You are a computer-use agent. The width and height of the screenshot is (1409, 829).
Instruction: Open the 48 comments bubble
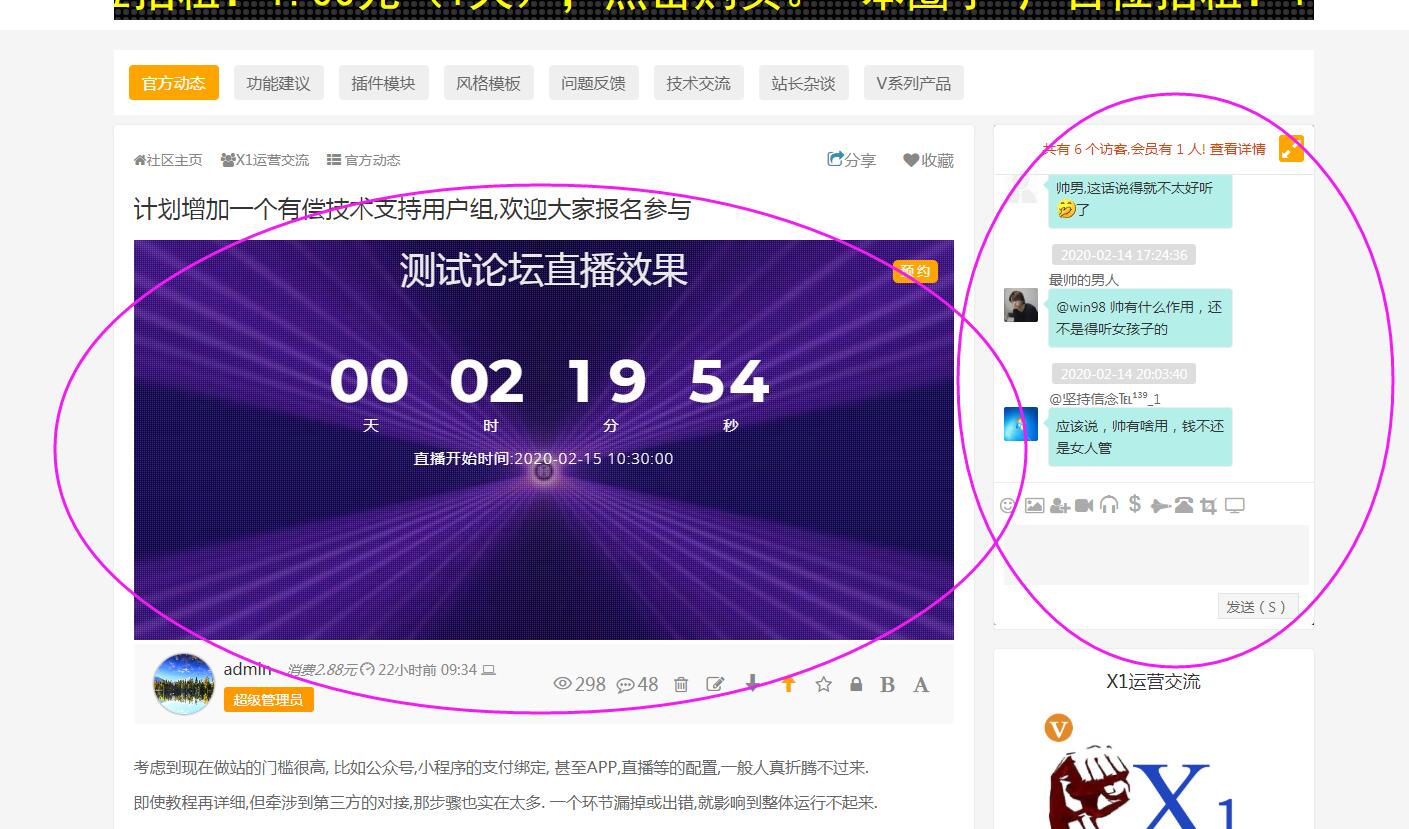tap(637, 685)
